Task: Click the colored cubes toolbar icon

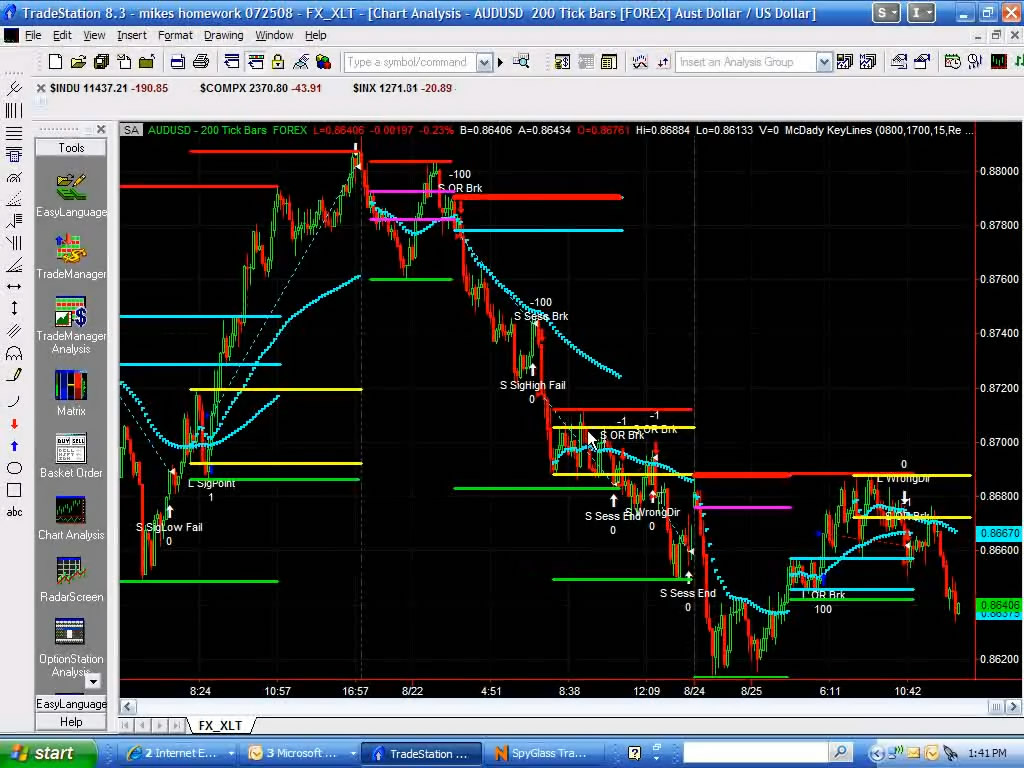Action: click(x=323, y=62)
